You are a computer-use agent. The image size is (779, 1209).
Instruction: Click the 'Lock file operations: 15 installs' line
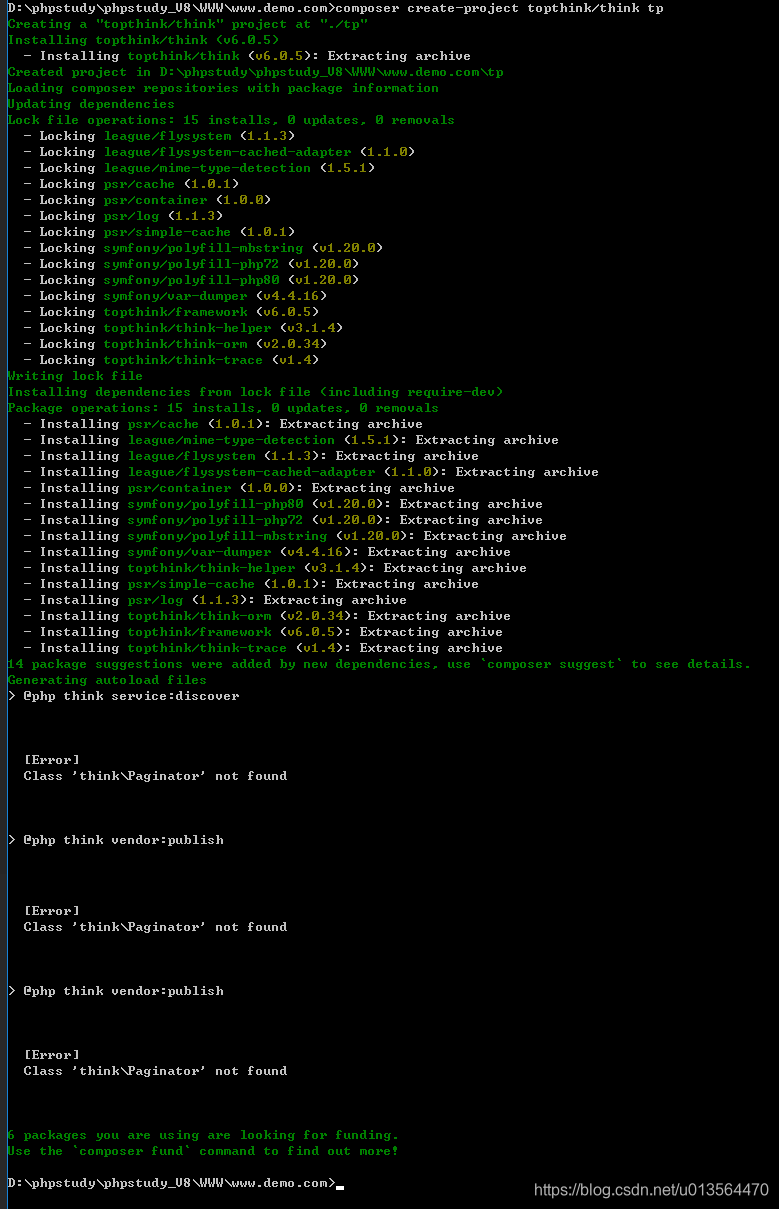pyautogui.click(x=231, y=120)
